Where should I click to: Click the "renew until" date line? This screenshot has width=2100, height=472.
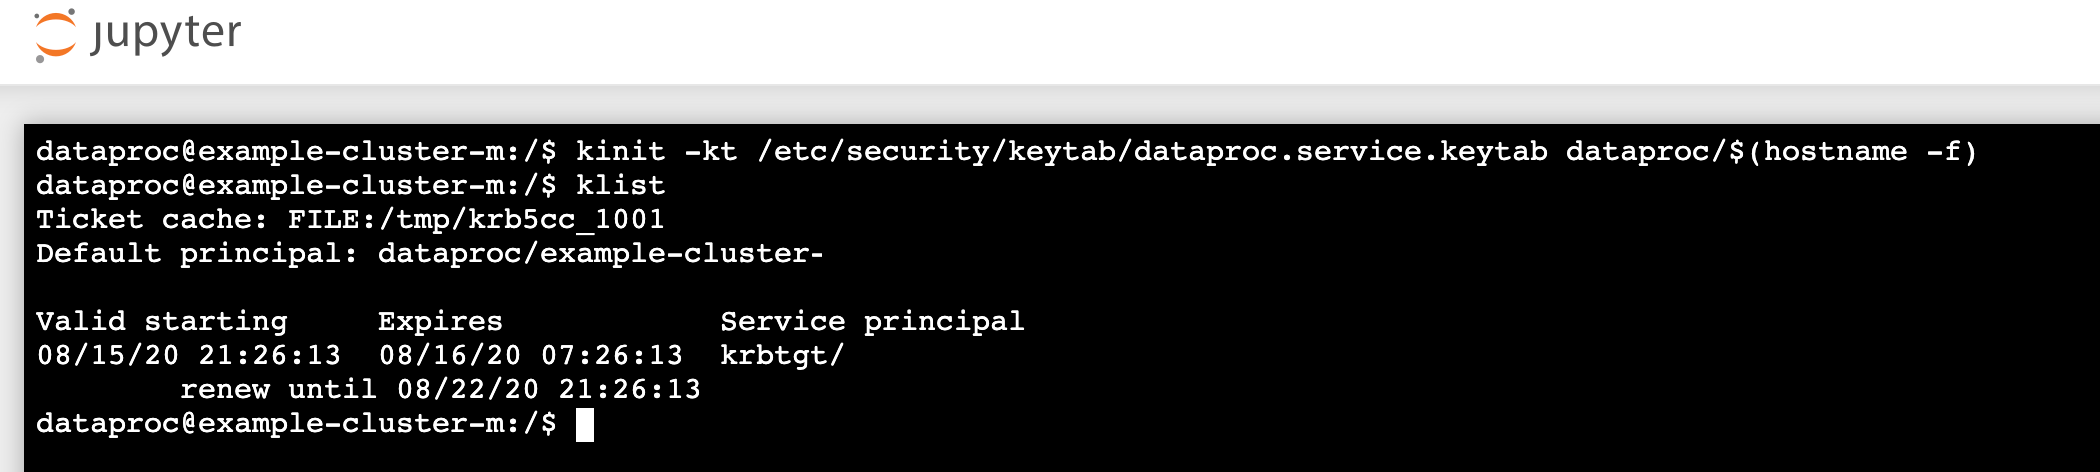(x=440, y=390)
